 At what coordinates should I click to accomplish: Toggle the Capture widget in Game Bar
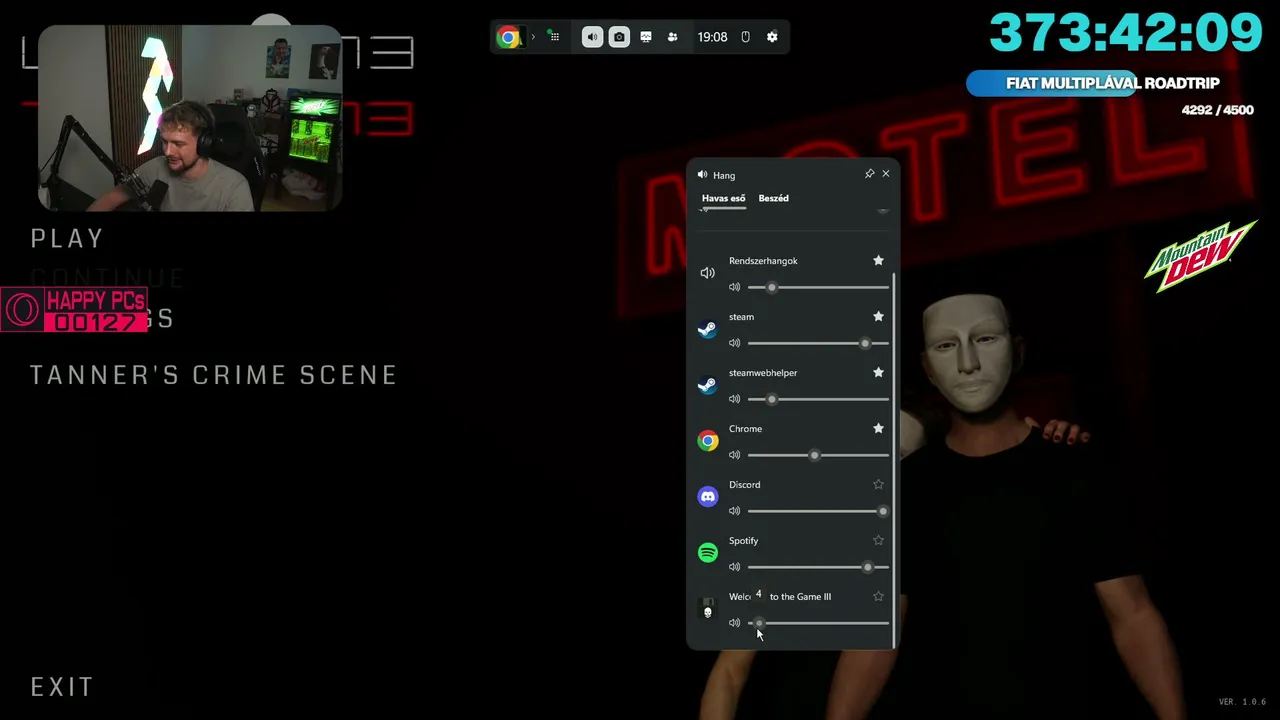[x=619, y=37]
